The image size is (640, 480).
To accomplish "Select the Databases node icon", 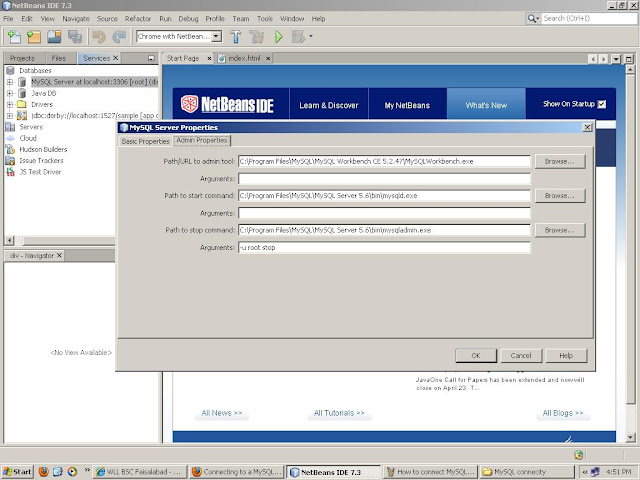I will (x=10, y=71).
